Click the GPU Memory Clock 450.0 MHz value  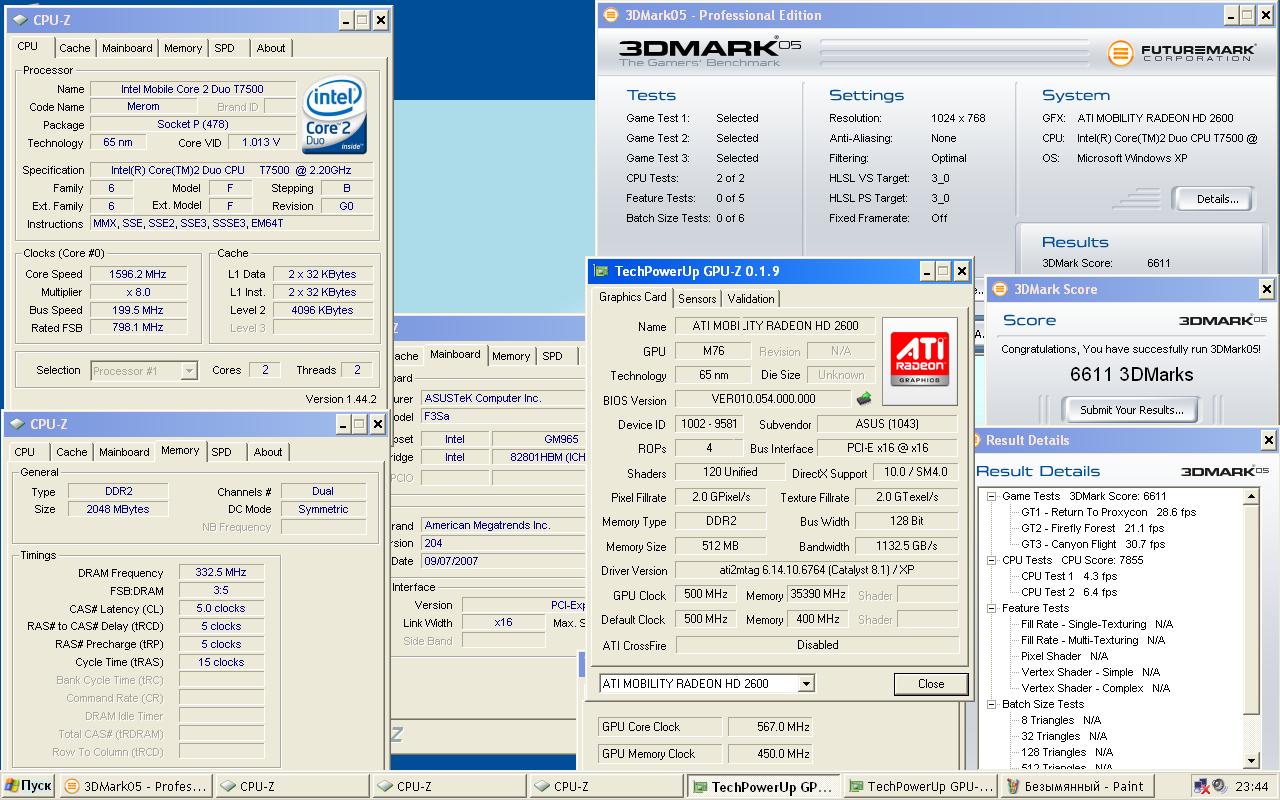point(770,754)
